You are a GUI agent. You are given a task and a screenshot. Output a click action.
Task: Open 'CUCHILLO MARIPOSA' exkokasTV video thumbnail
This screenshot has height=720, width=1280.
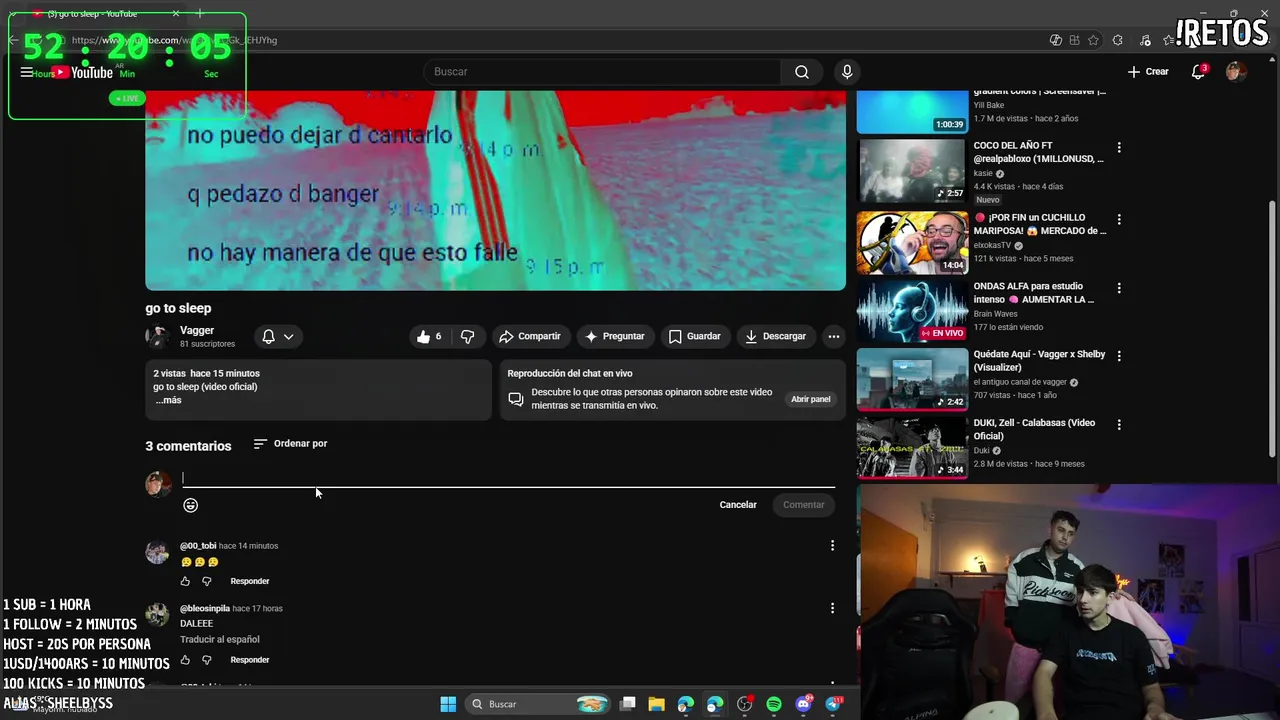click(912, 242)
